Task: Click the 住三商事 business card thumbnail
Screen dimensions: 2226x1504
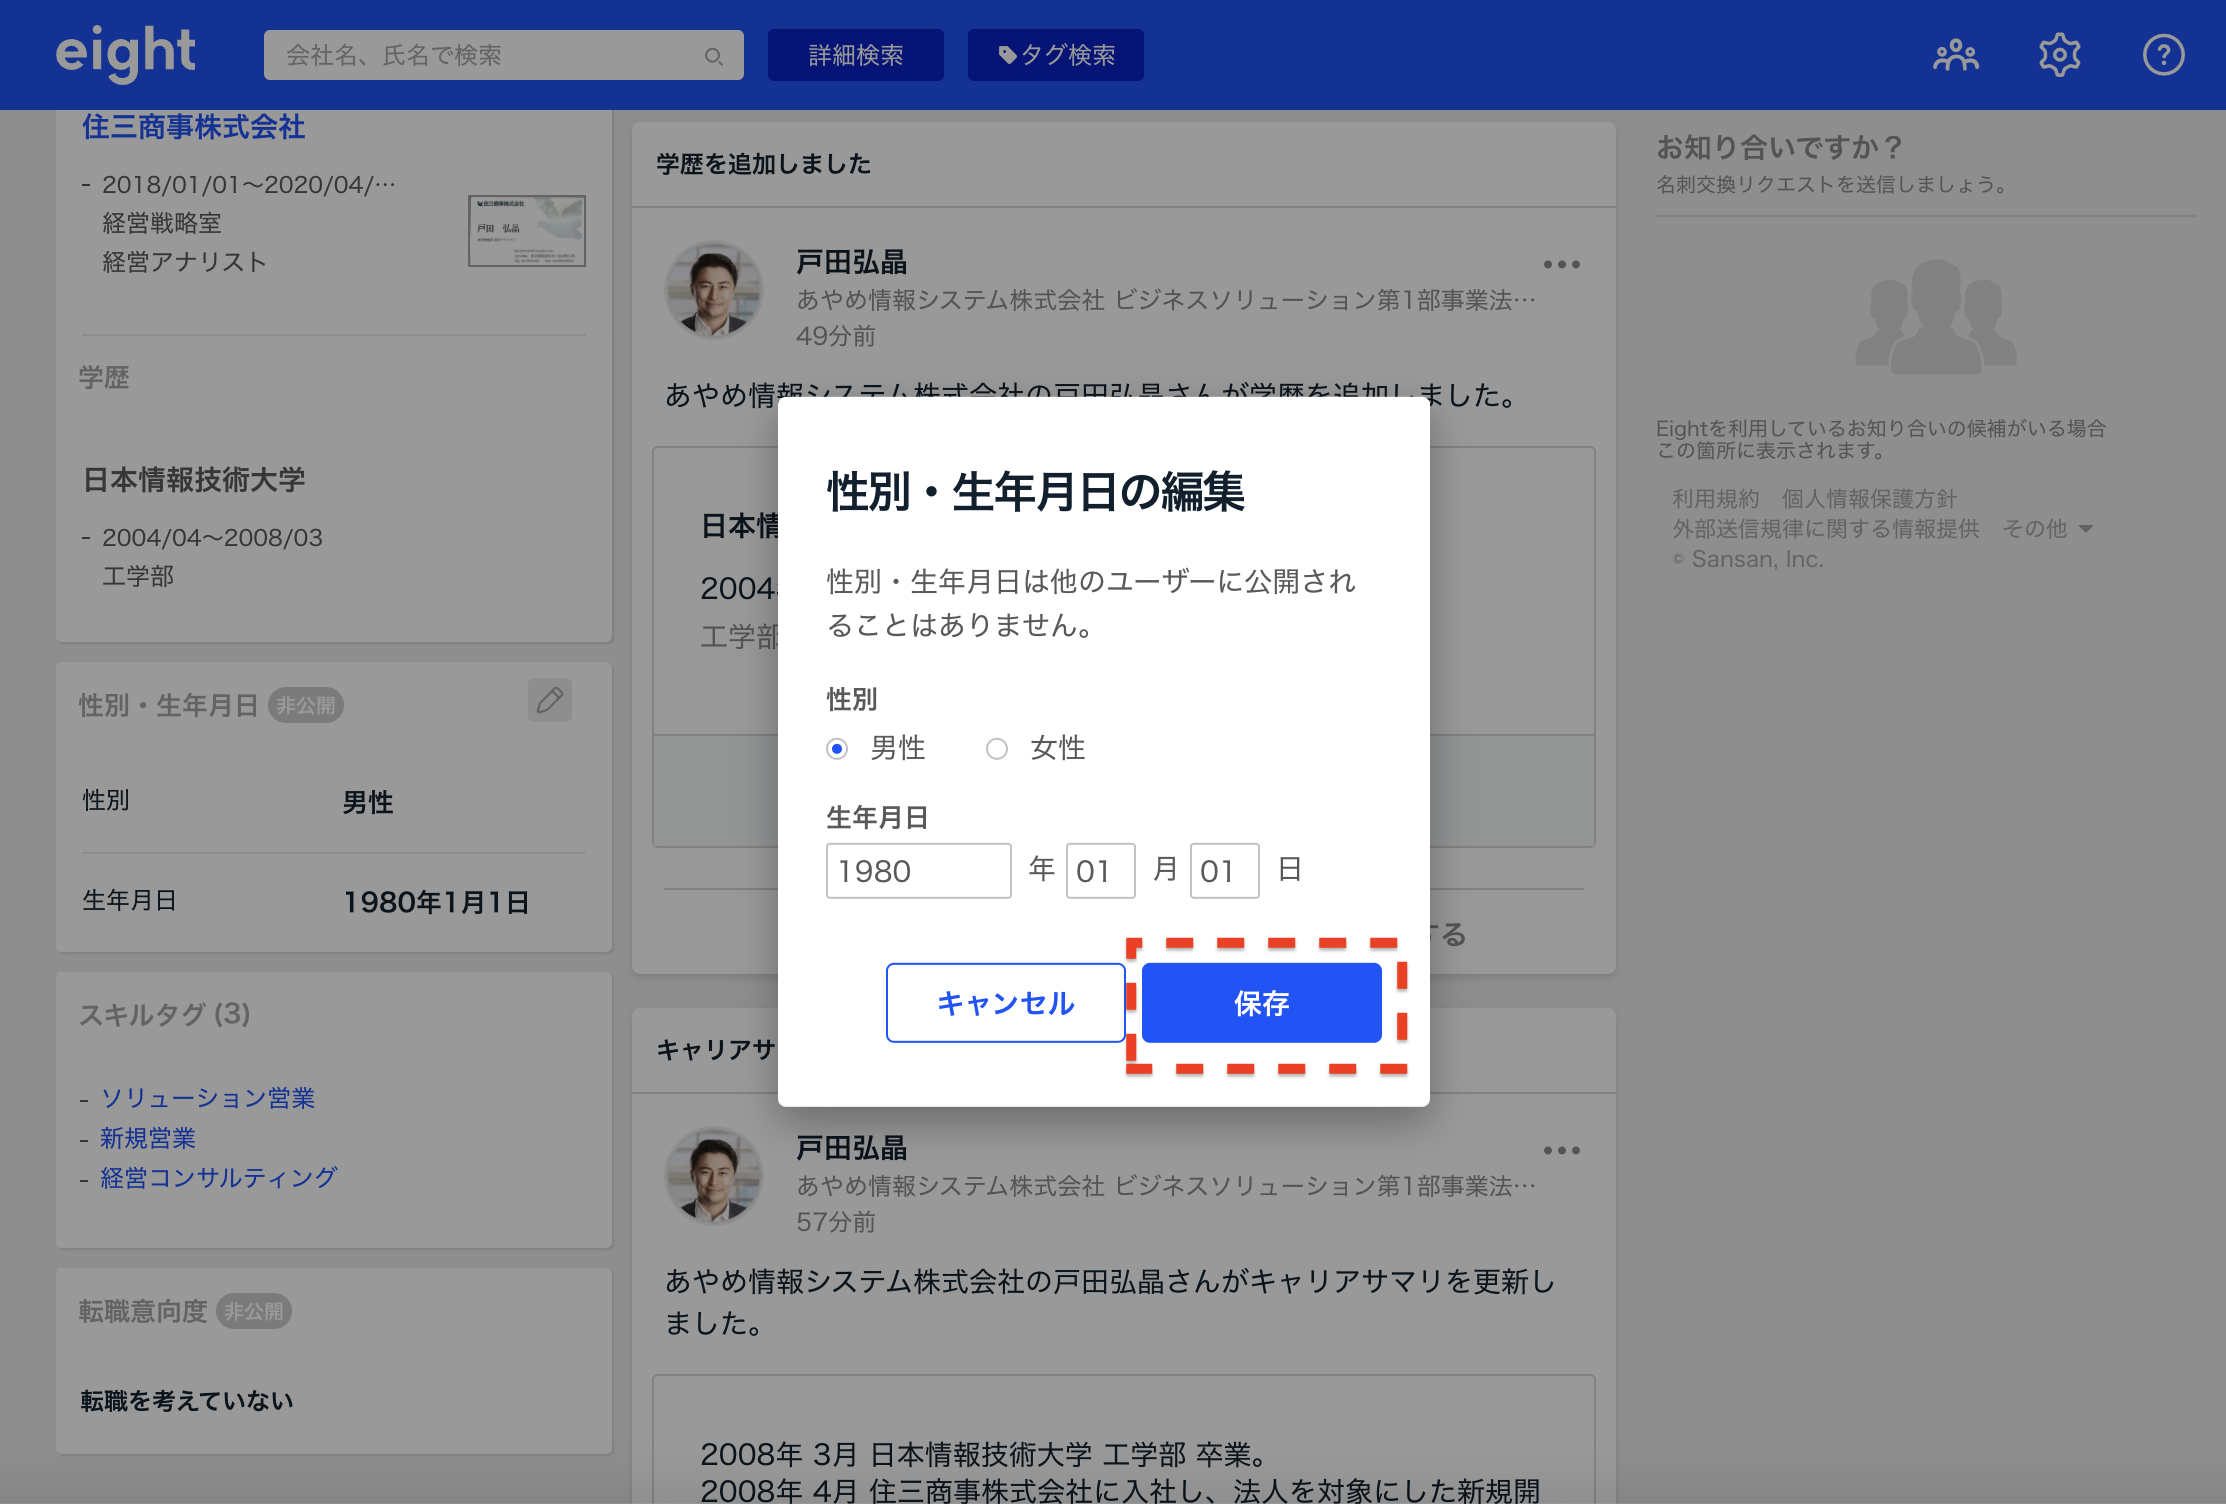Action: 527,231
